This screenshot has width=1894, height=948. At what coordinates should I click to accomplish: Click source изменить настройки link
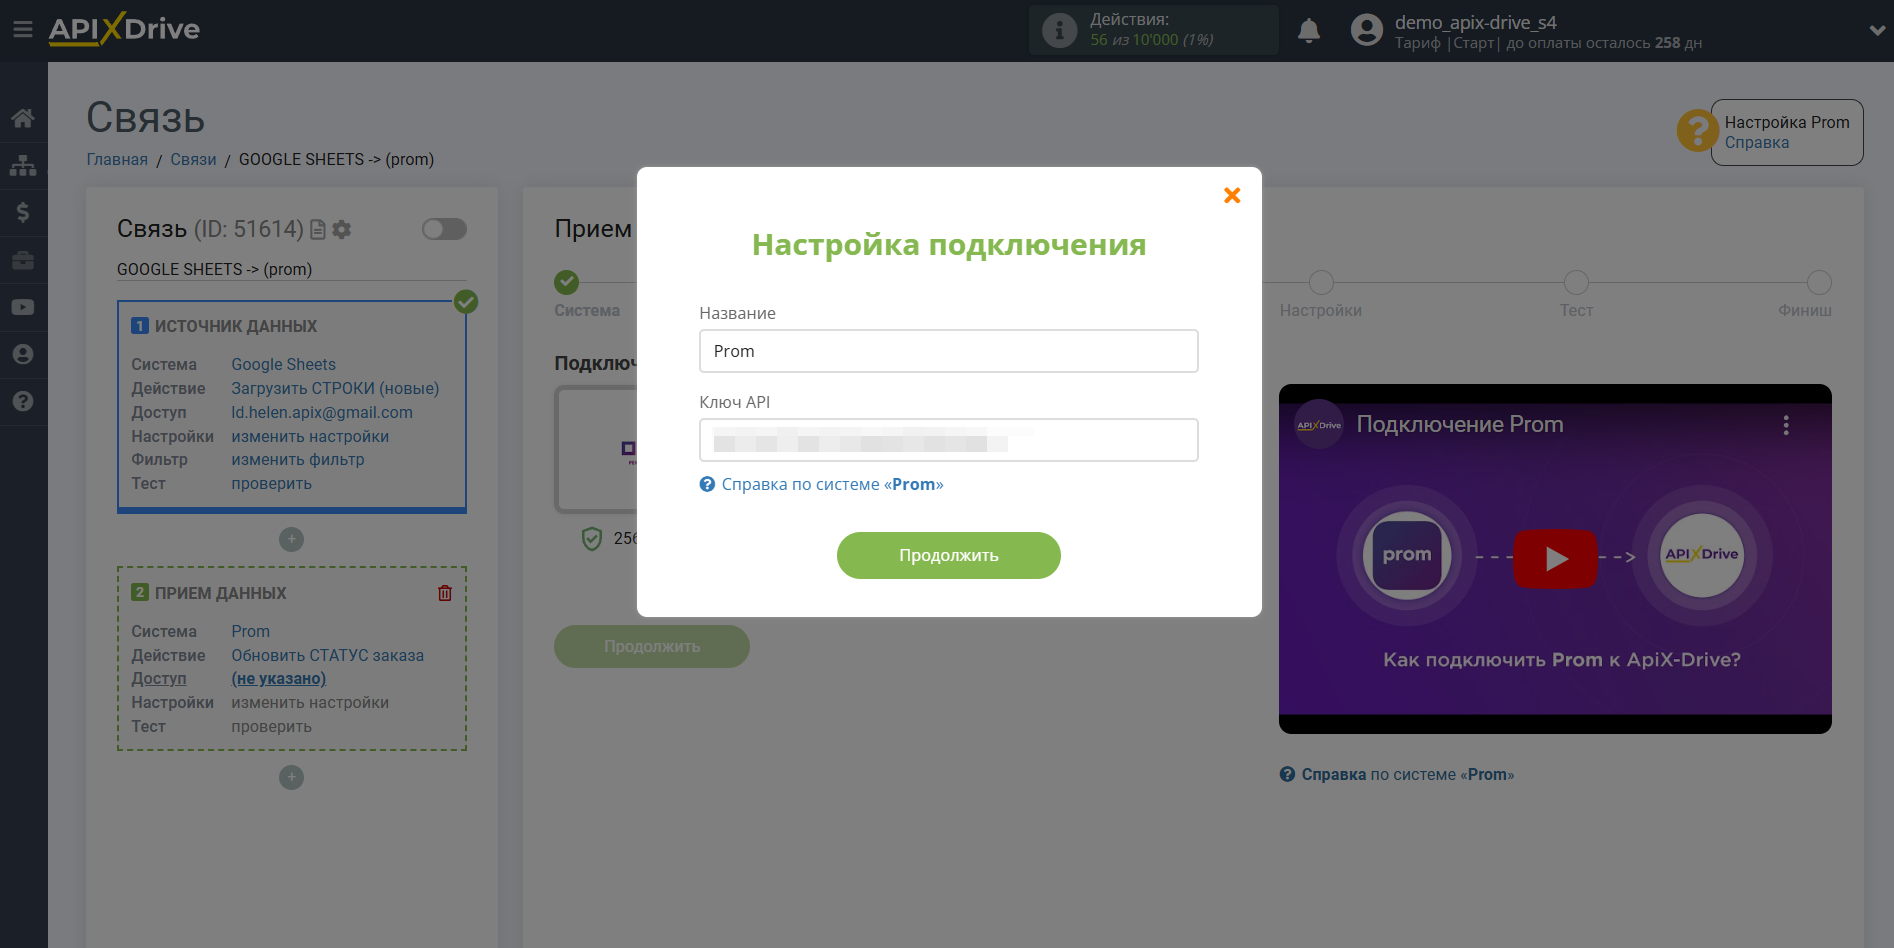coord(310,437)
